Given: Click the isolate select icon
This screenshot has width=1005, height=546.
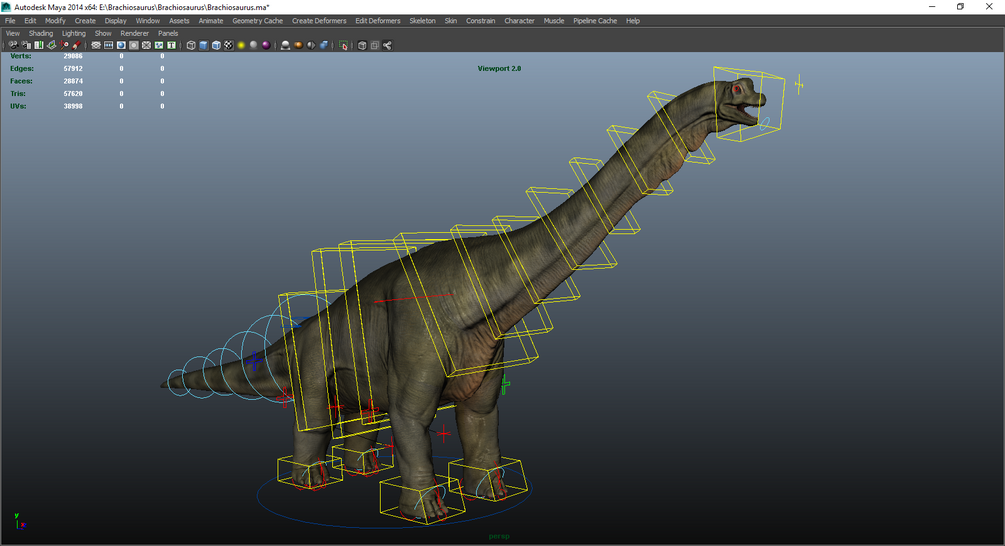Looking at the screenshot, I should coord(343,46).
